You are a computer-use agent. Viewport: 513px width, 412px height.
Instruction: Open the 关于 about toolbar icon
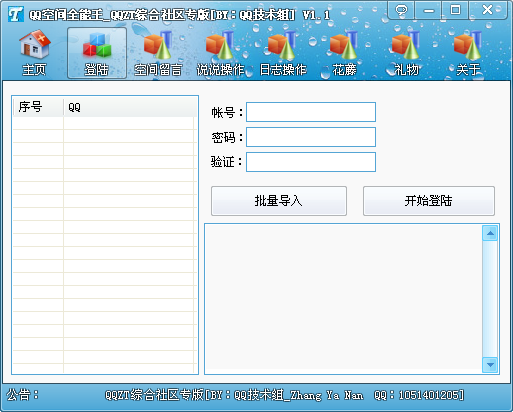[x=468, y=53]
